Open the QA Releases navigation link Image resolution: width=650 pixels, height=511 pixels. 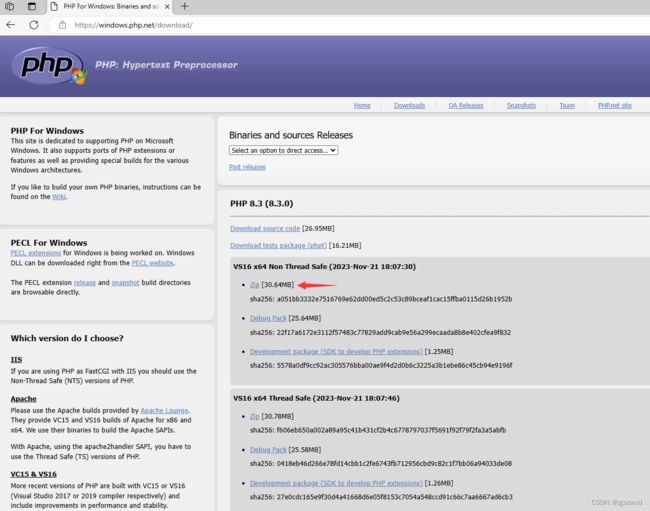(466, 106)
